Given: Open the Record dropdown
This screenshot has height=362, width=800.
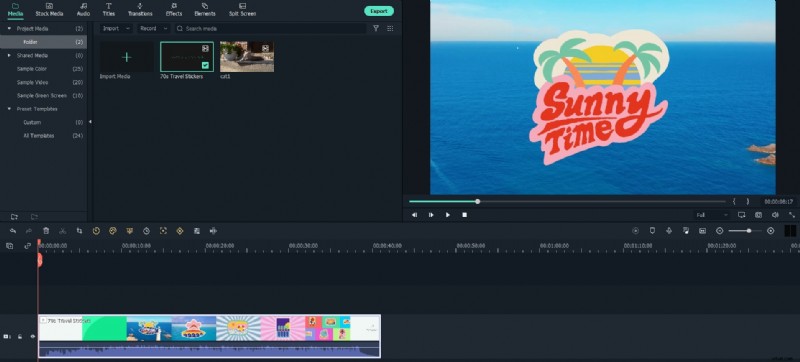Looking at the screenshot, I should click(154, 29).
